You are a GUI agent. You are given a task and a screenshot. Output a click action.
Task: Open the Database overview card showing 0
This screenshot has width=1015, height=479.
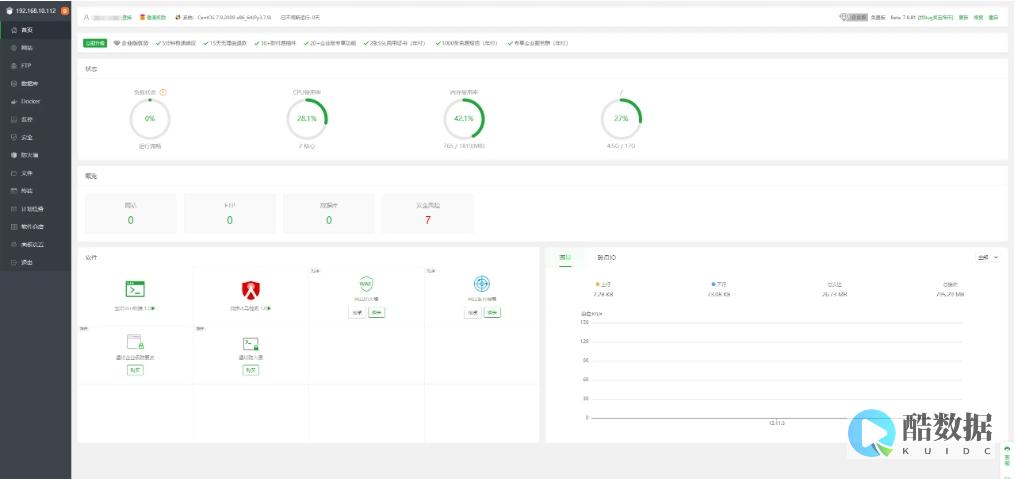pos(329,214)
